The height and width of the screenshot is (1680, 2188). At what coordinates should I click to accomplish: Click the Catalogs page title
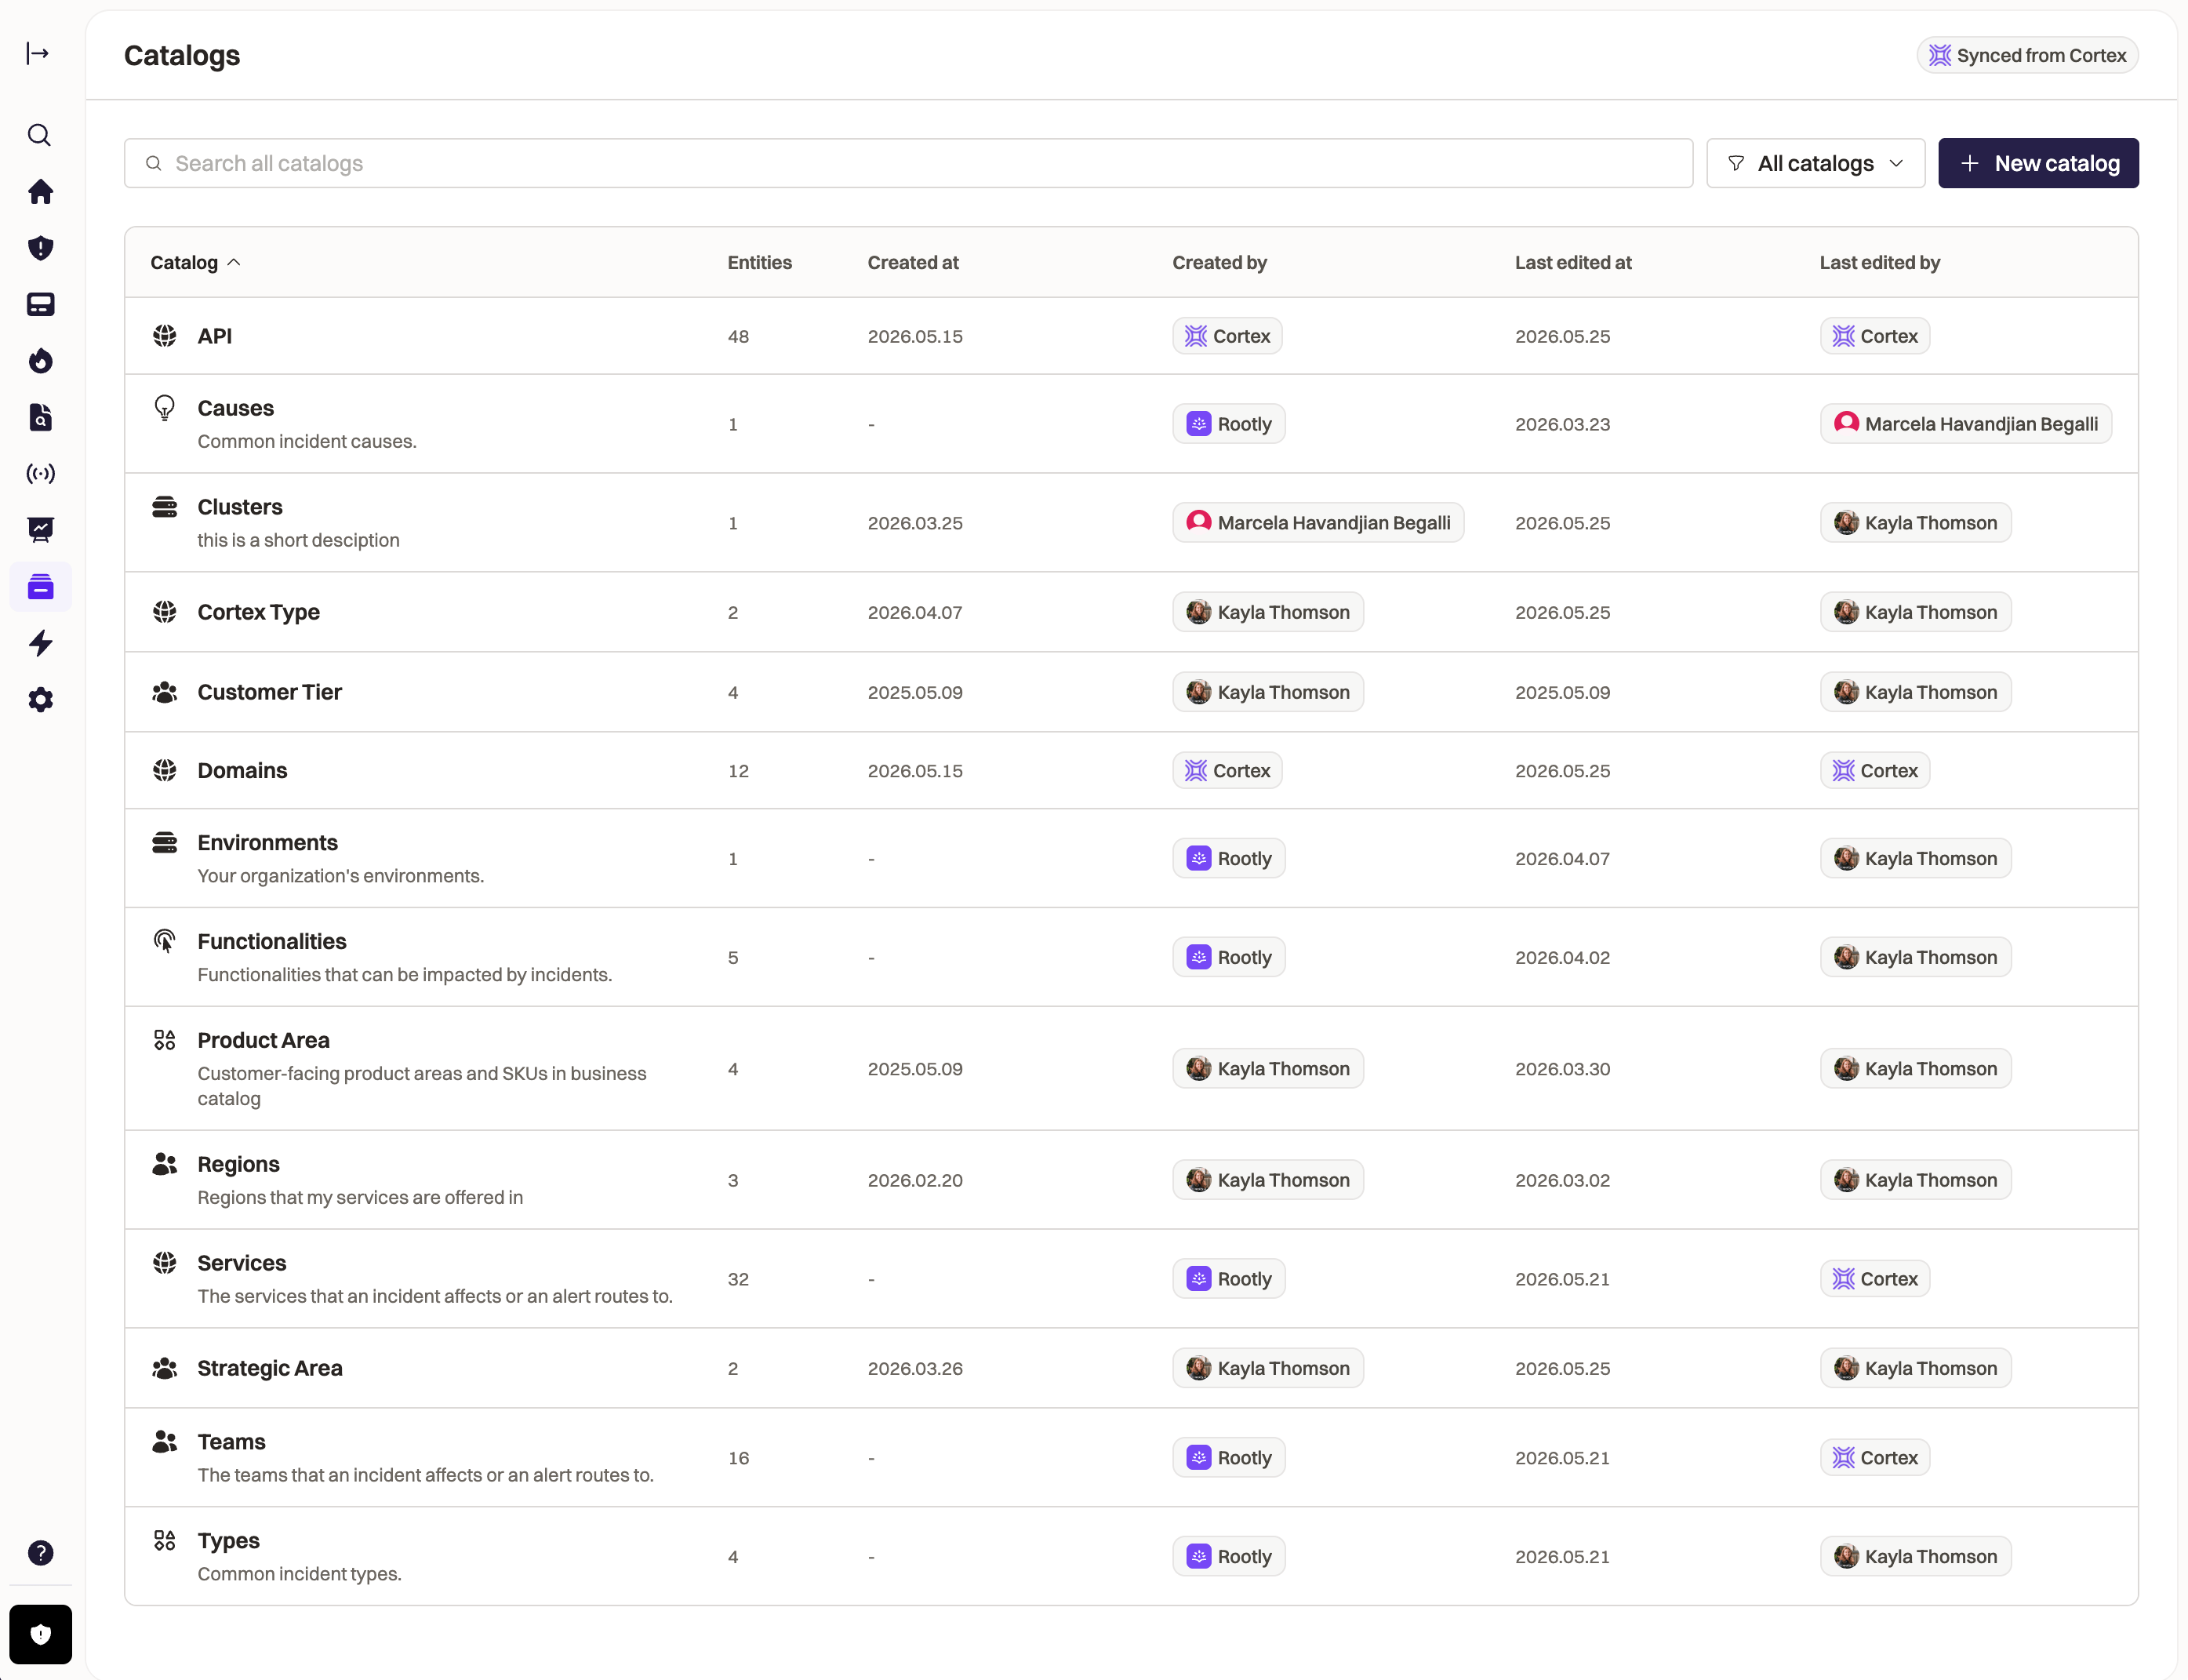tap(182, 55)
